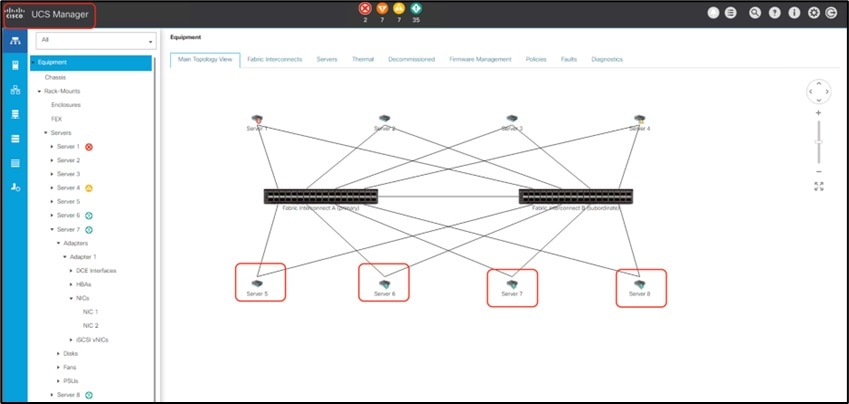This screenshot has height=404, width=849.
Task: Collapse the NICs node
Action: (71, 298)
